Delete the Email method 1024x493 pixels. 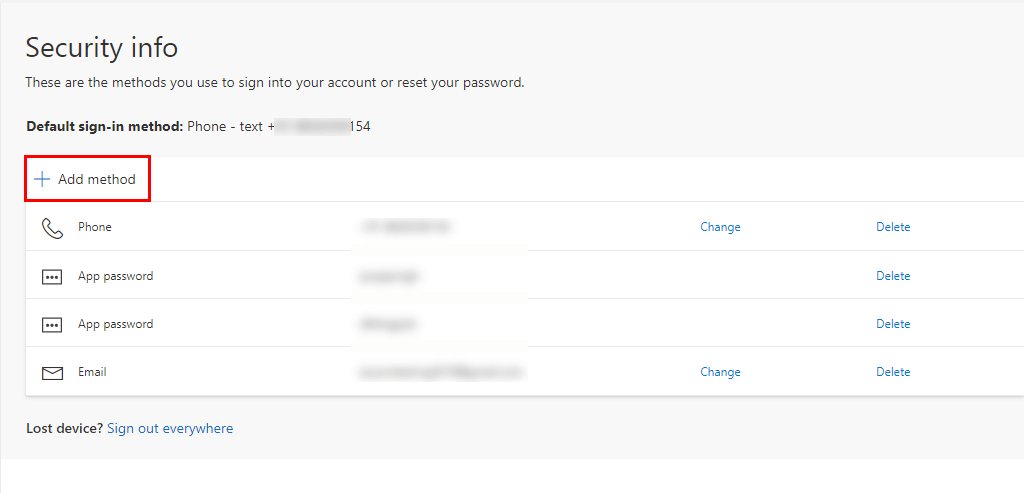[x=893, y=372]
